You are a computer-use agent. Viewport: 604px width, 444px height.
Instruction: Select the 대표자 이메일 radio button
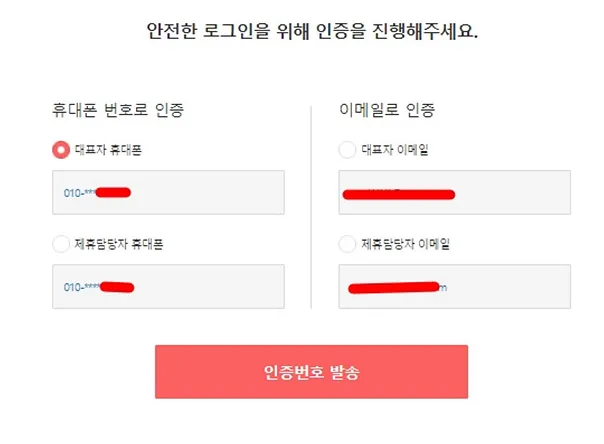coord(347,150)
